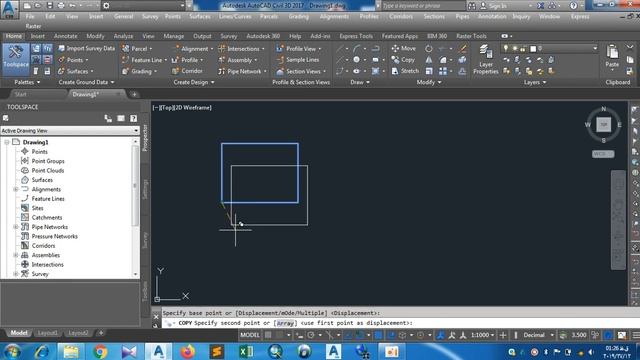Click the Scale tool icon
Screen dimensions: 640x360
click(x=429, y=71)
